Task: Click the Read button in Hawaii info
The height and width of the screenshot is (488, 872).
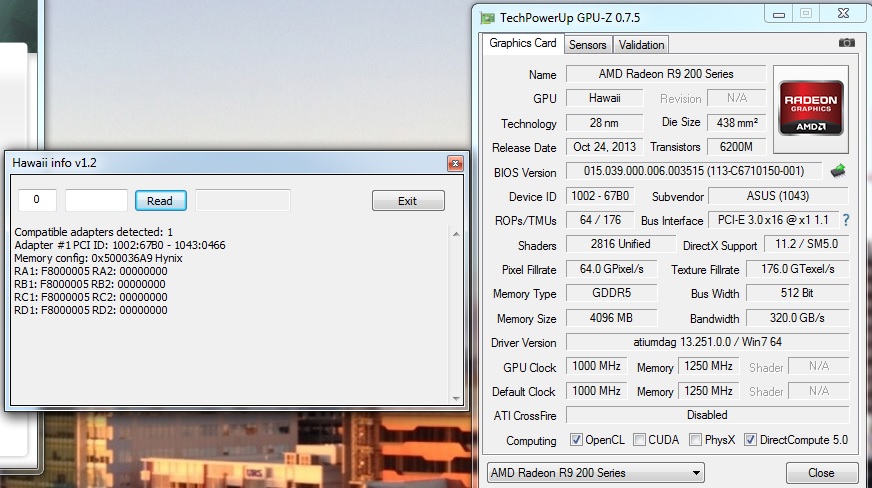Action: point(160,201)
